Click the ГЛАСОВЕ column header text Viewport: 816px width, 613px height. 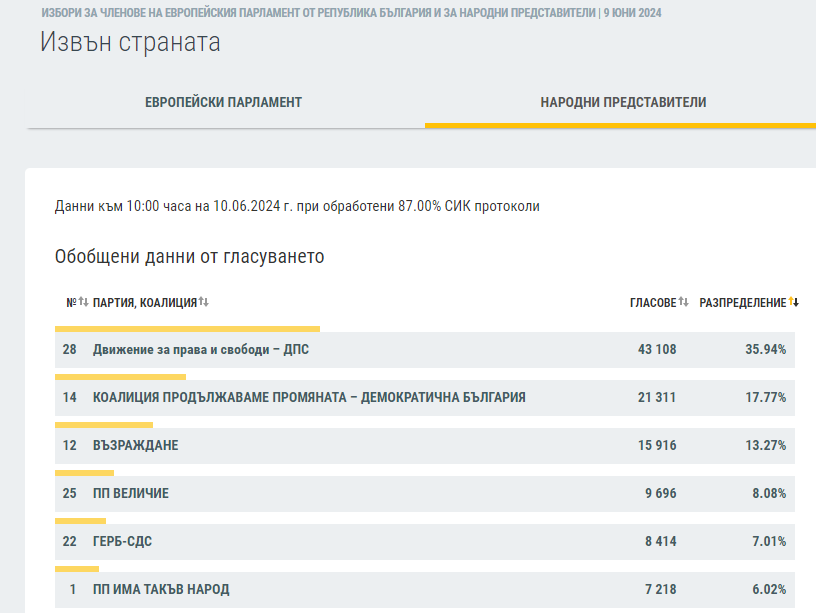click(x=652, y=303)
